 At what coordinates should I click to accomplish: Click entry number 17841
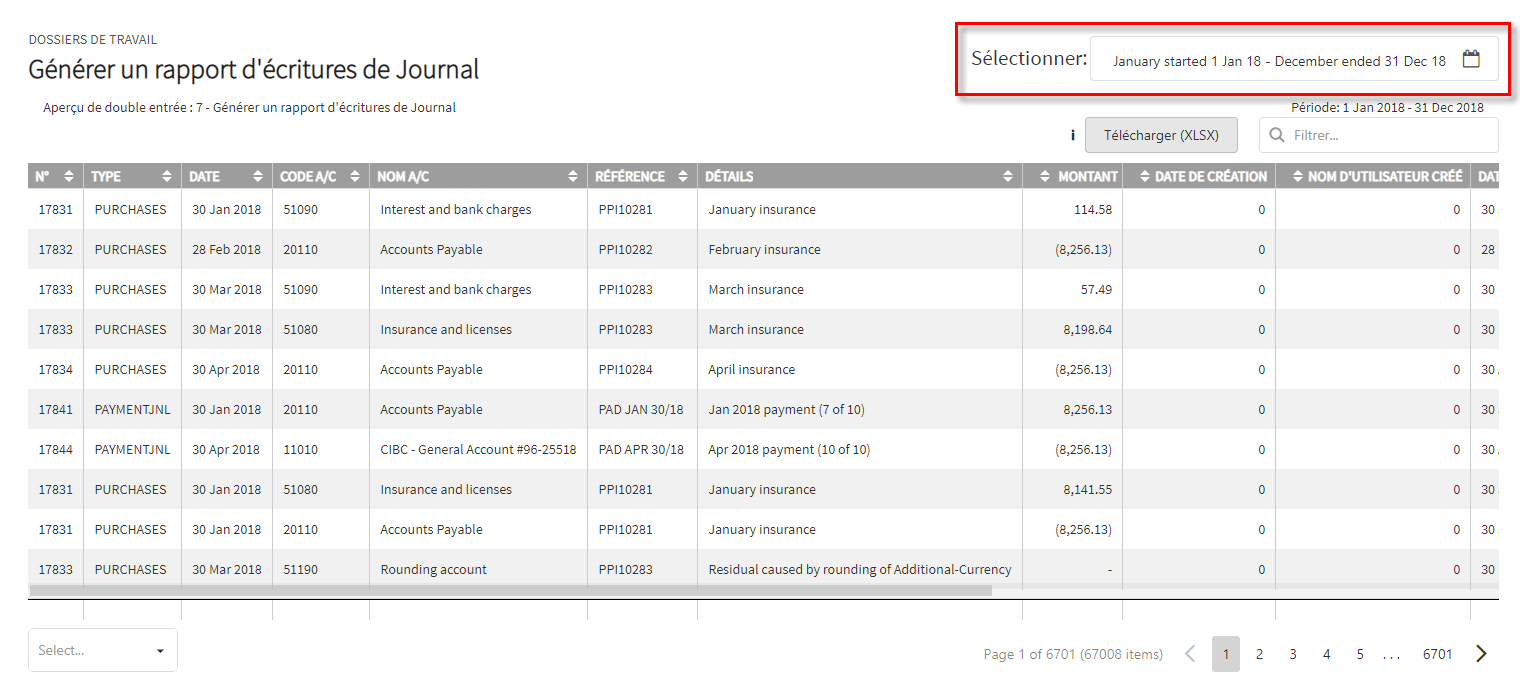tap(55, 409)
